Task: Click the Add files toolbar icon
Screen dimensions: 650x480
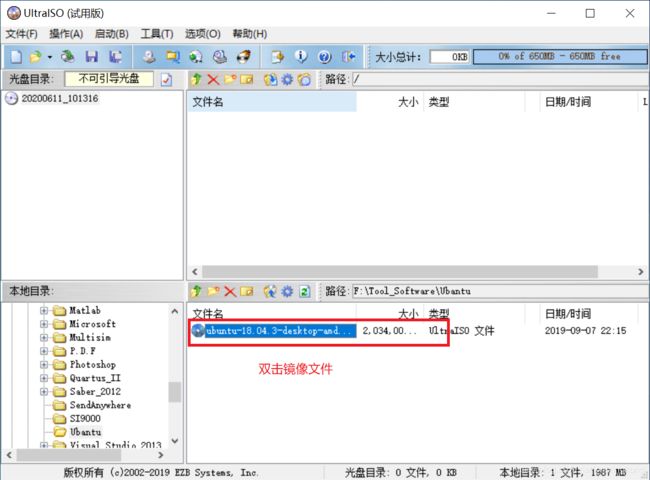Action: [x=277, y=56]
